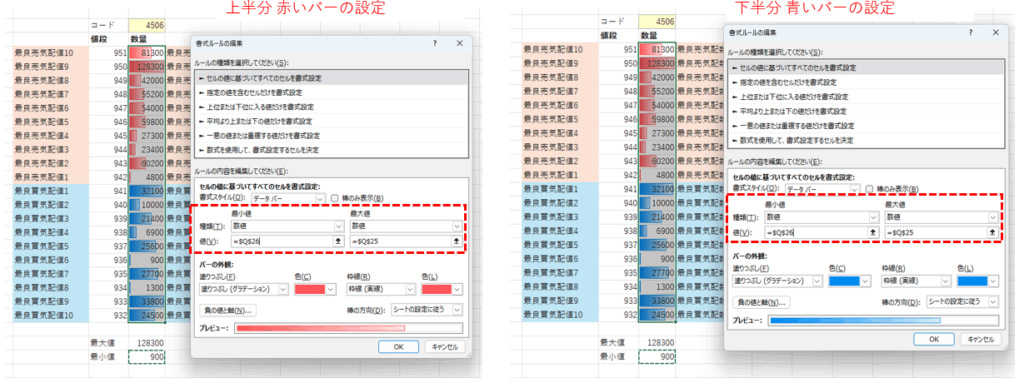Select 最大値 result cell 128300 behind blue-bar dialog
This screenshot has height=383, width=1024.
[657, 342]
